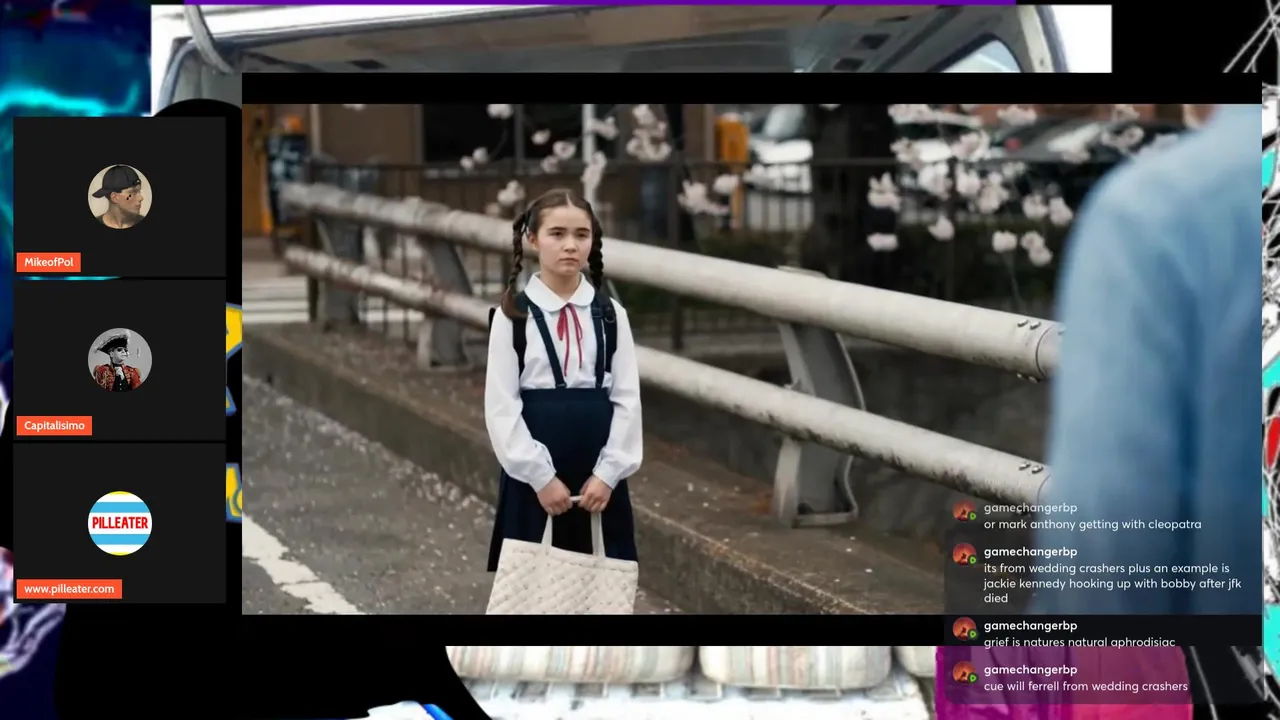Click username above 'grief is natures' message
1280x720 pixels.
coord(1030,626)
